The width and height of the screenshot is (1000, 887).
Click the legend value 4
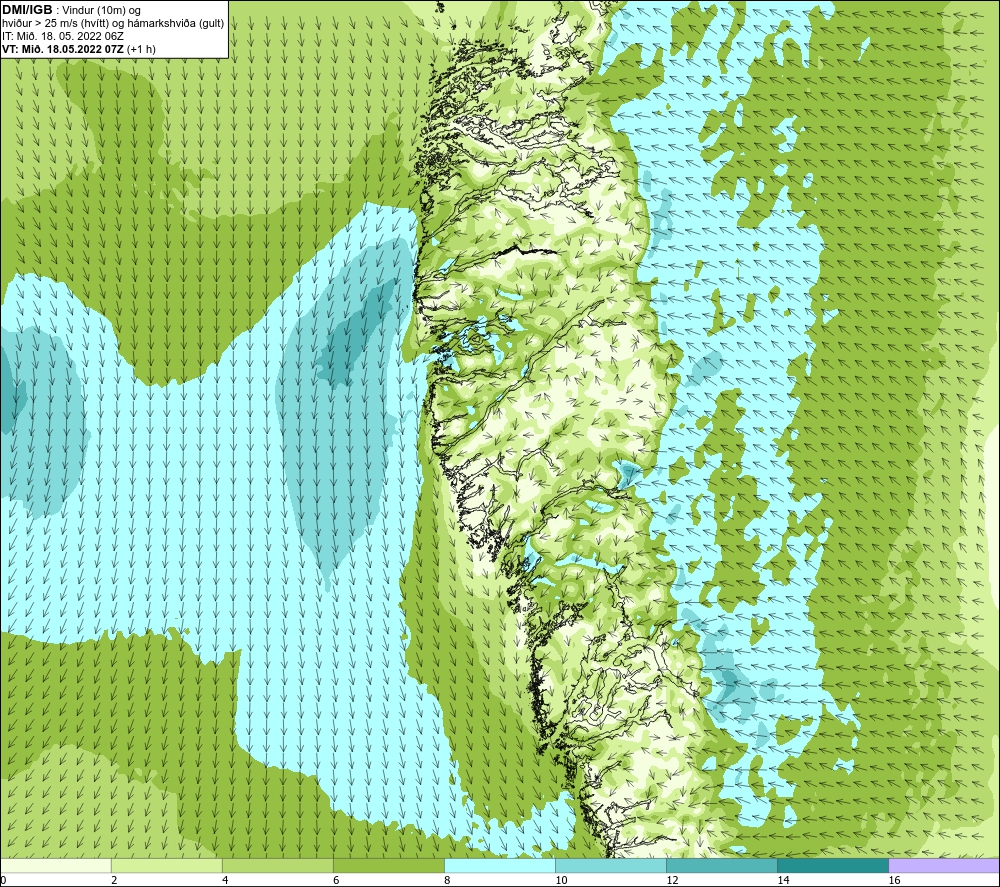point(225,881)
